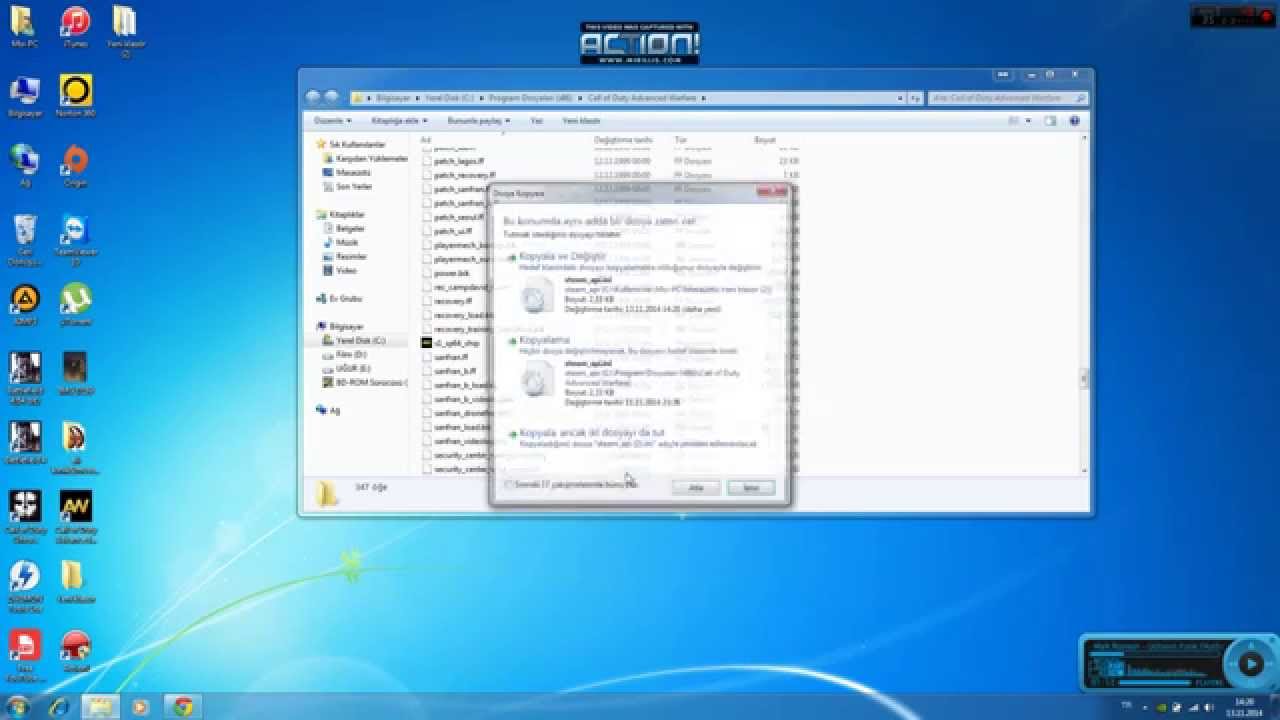Launch Call of Duty Ghosts shortcut
This screenshot has width=1280, height=720.
26,517
